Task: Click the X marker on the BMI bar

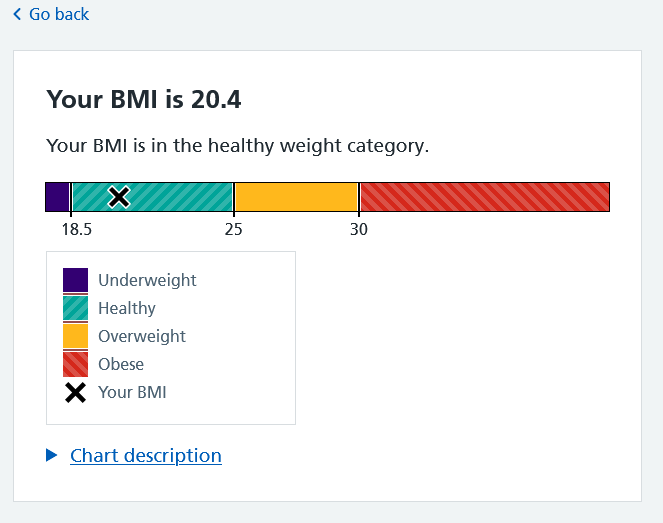Action: coord(119,197)
